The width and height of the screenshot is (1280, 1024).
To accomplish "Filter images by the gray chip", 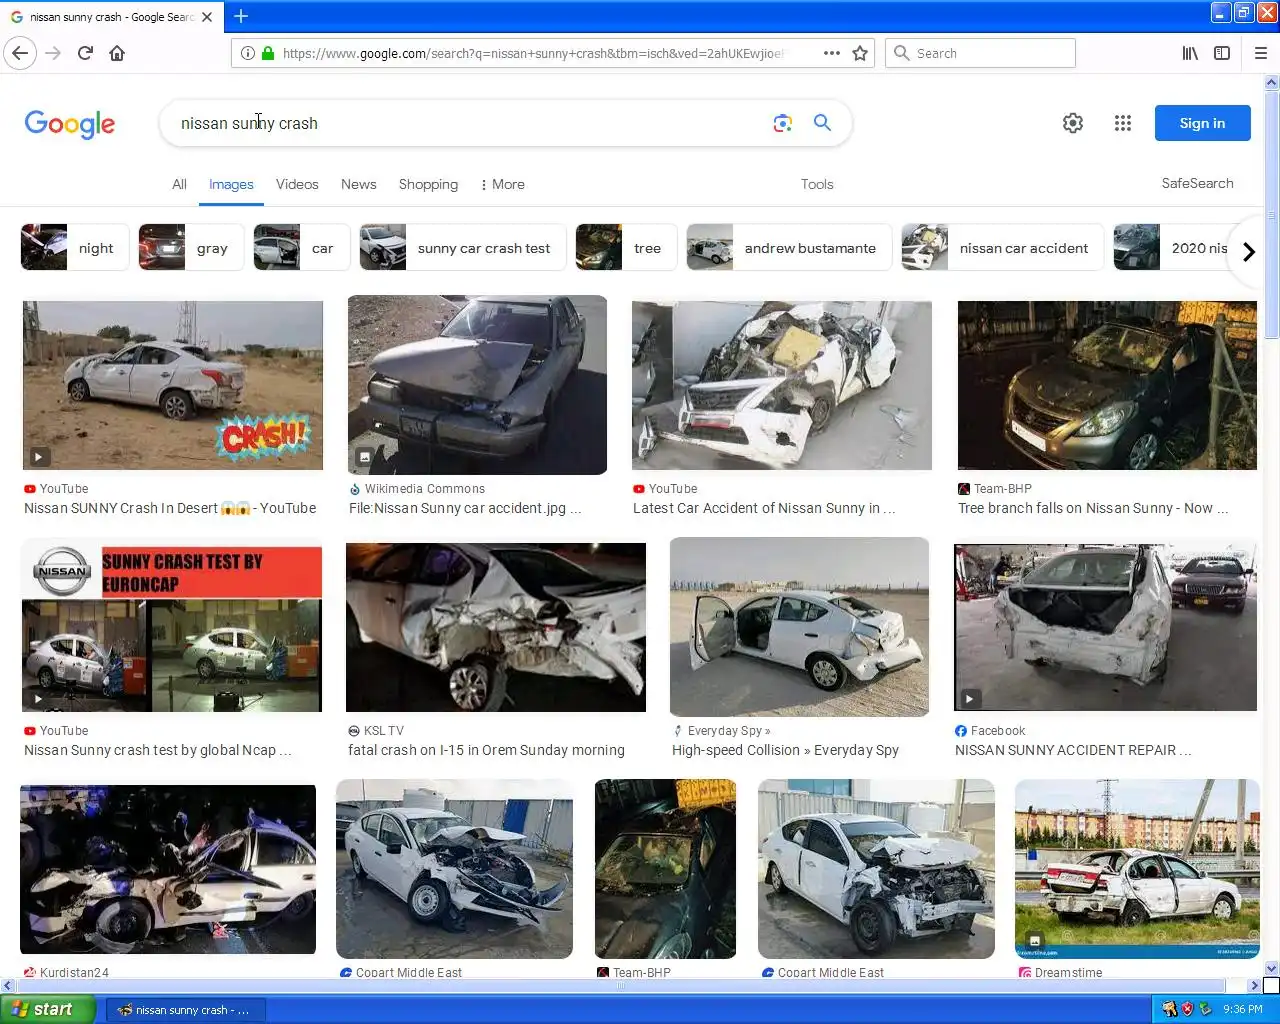I will click(x=191, y=248).
